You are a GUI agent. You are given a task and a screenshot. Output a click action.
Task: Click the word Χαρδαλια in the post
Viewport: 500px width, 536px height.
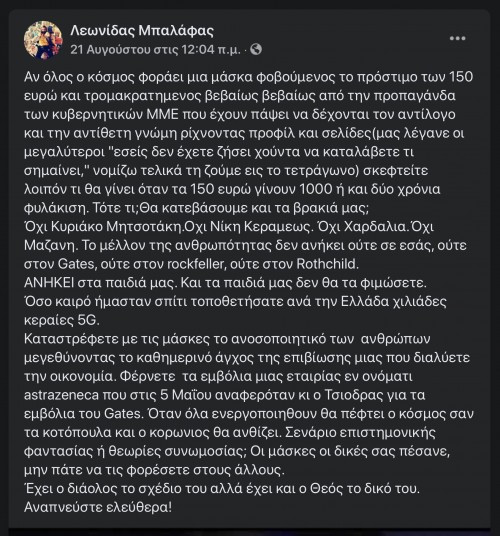click(374, 227)
